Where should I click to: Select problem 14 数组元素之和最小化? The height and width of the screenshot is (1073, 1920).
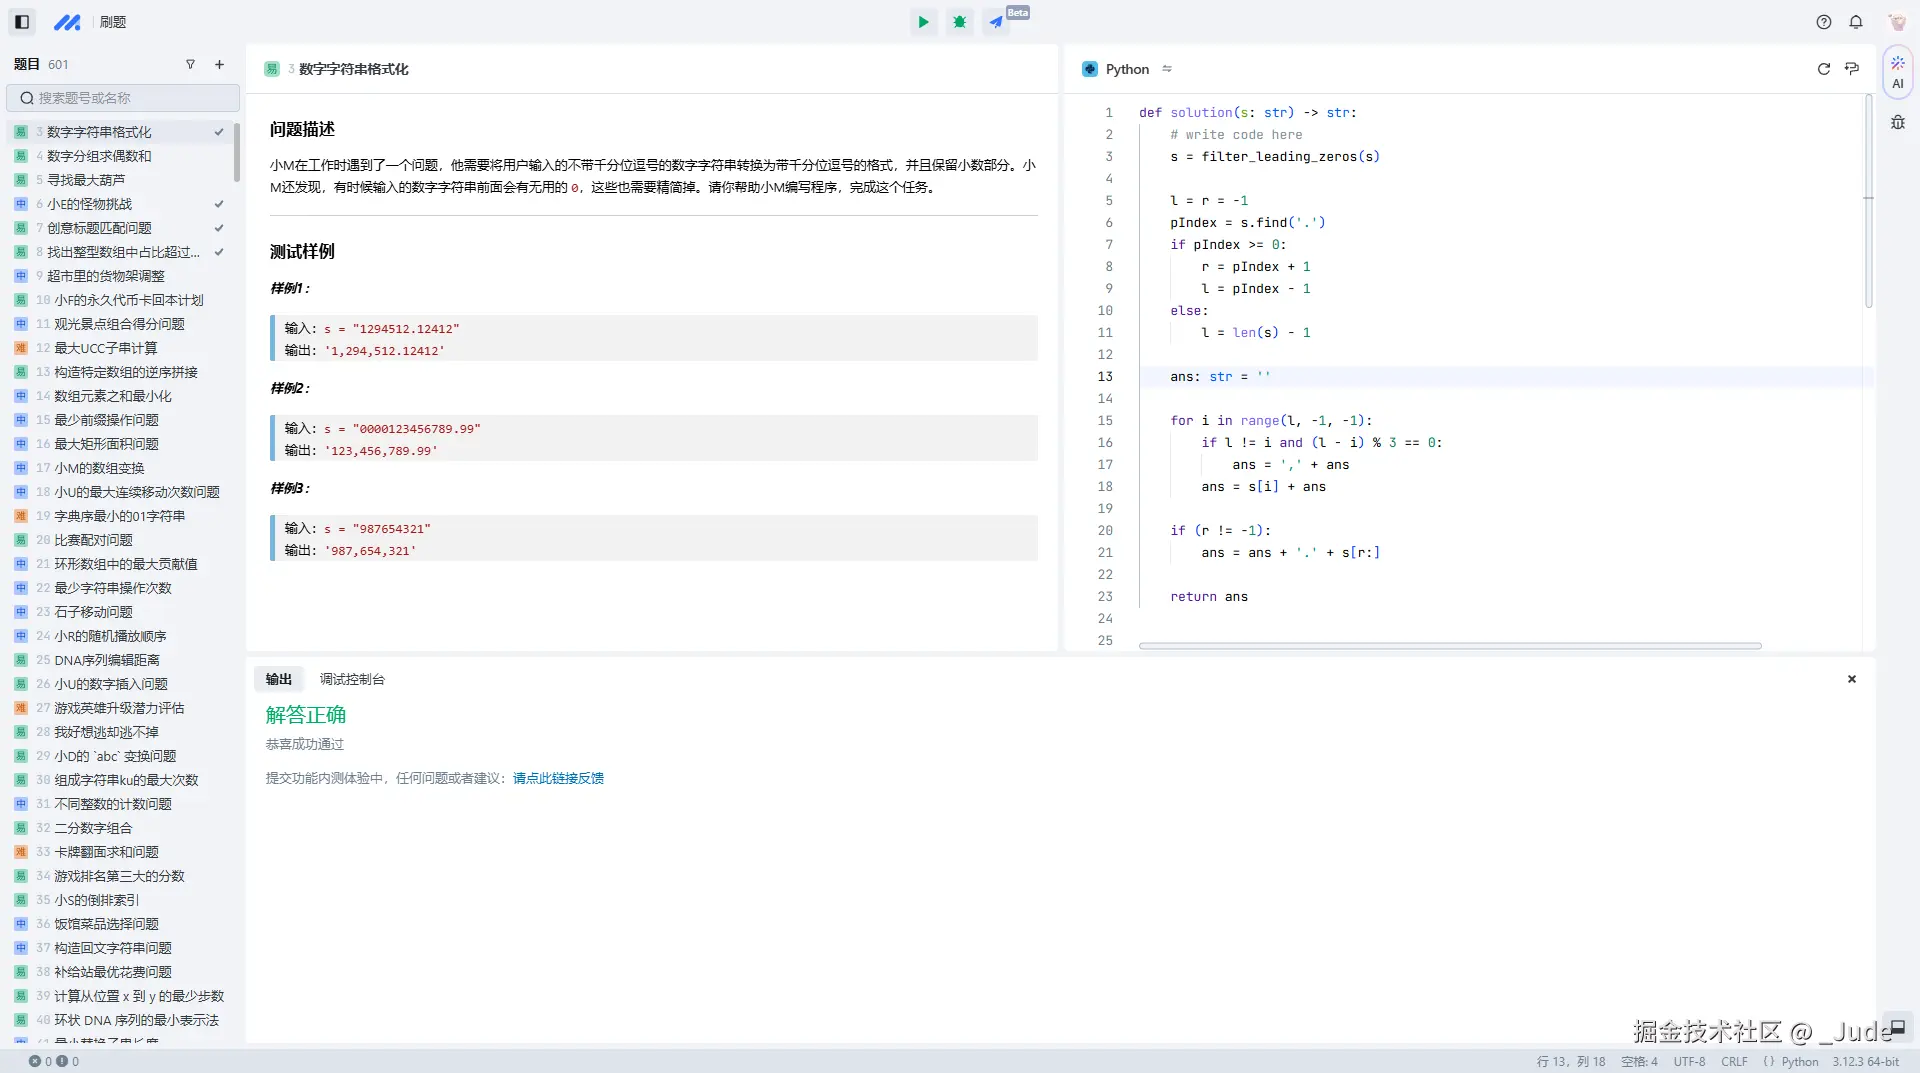pyautogui.click(x=120, y=396)
